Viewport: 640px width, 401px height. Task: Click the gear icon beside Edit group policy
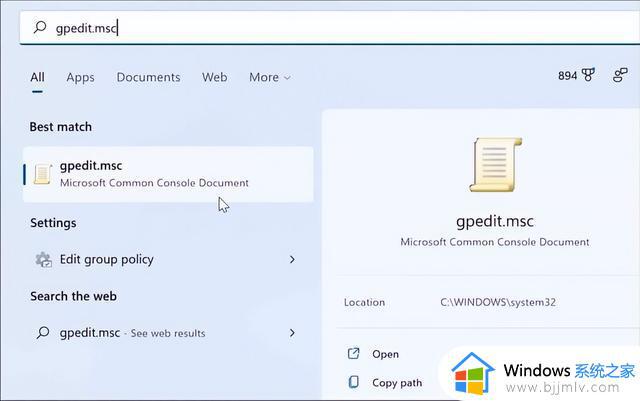43,259
